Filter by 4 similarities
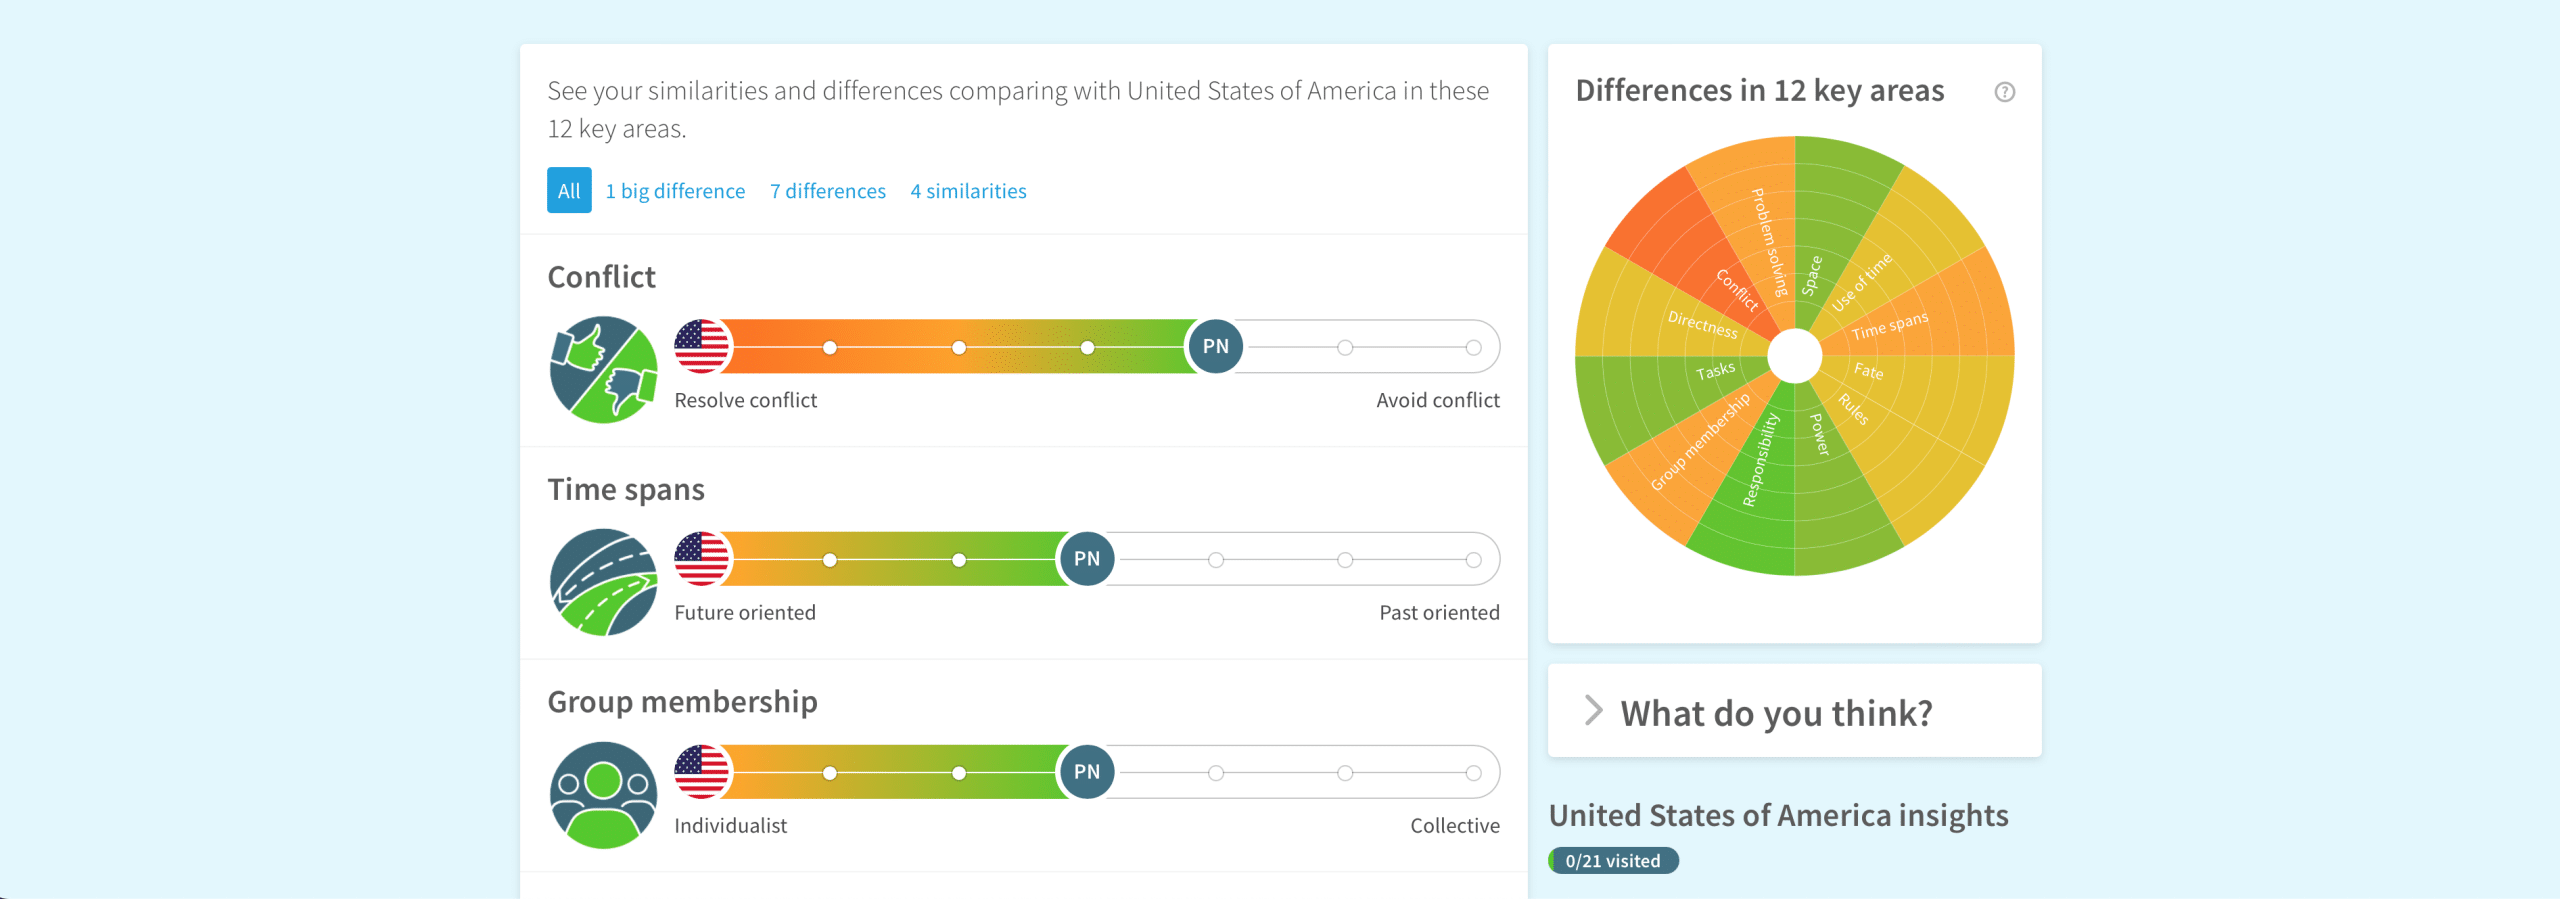The image size is (2560, 899). 968,191
